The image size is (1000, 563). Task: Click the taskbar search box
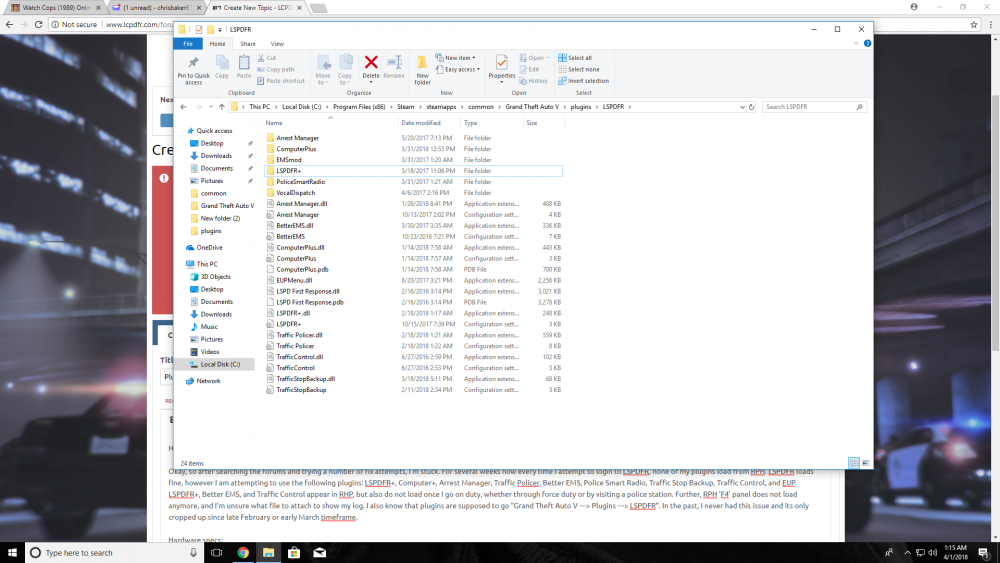(x=115, y=553)
